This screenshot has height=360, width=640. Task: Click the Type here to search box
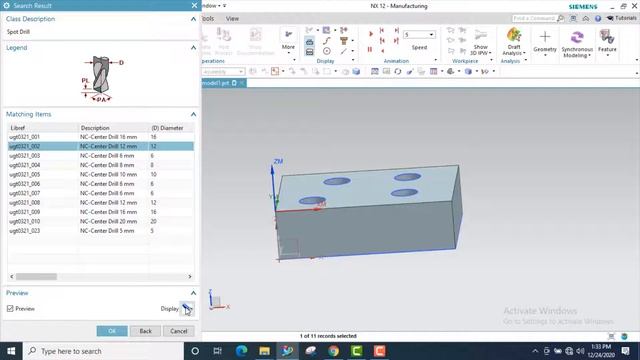[x=103, y=351]
